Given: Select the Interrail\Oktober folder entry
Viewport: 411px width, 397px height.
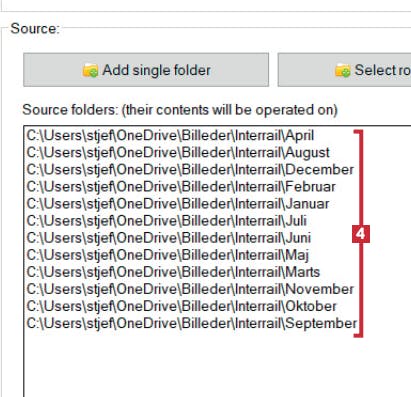Looking at the screenshot, I should (182, 306).
